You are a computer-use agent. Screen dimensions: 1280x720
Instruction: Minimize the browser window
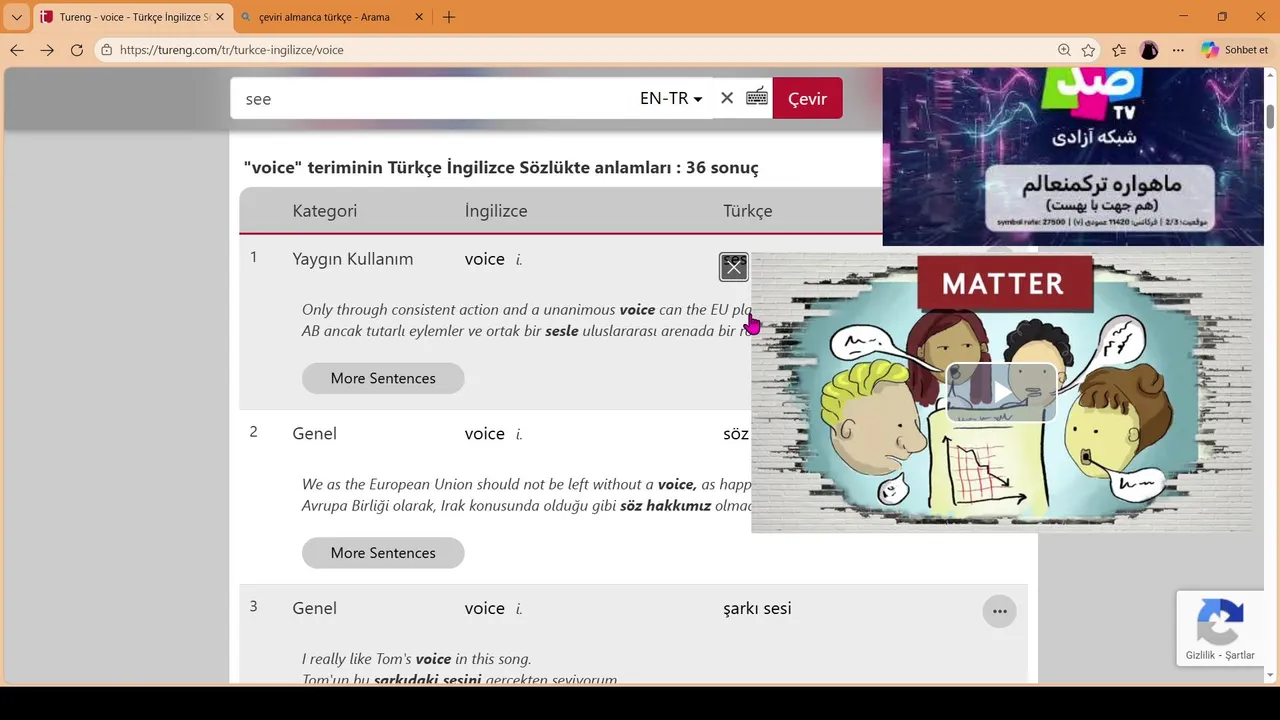(x=1184, y=17)
